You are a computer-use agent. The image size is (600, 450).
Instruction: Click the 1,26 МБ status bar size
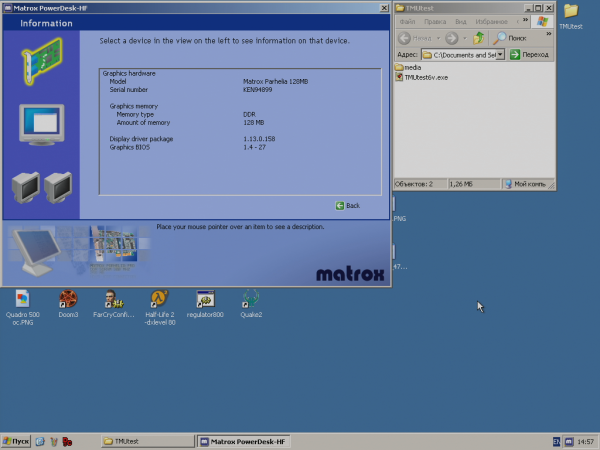(474, 184)
